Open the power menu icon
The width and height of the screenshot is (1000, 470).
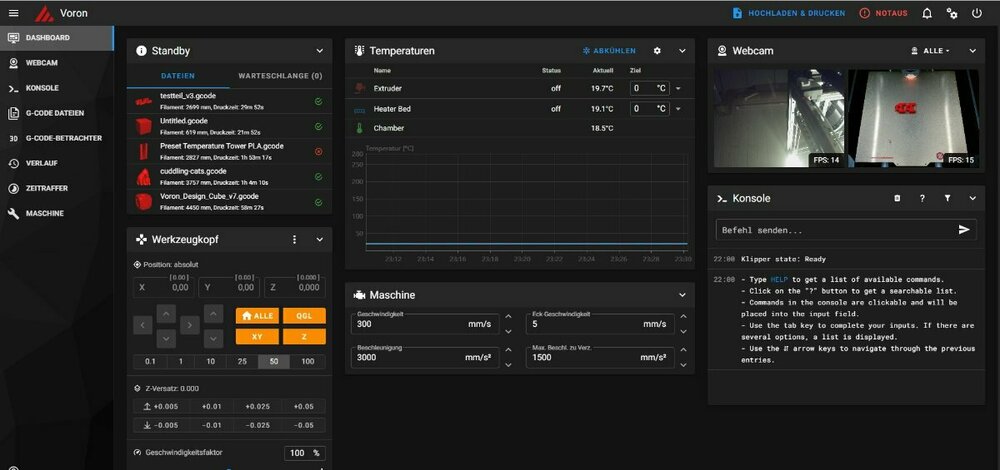[976, 13]
